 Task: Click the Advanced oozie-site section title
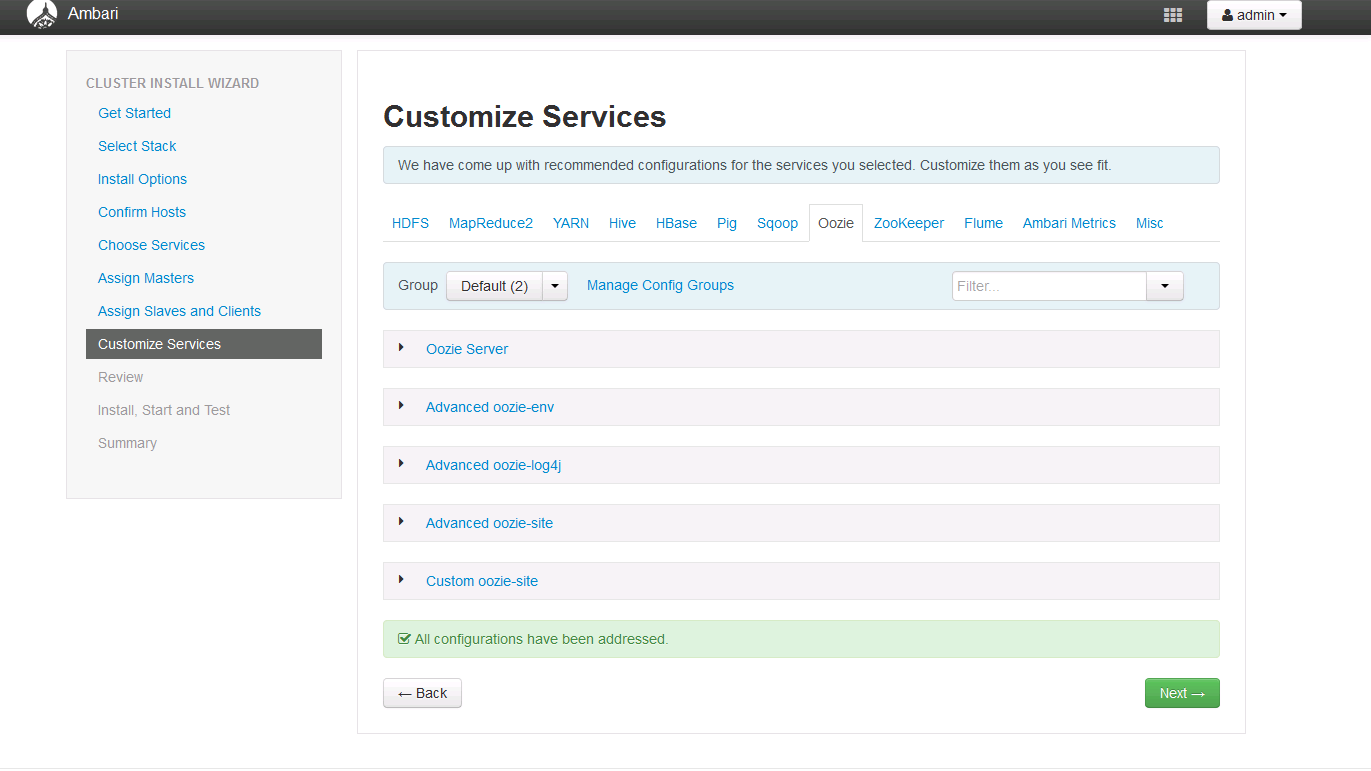pyautogui.click(x=489, y=523)
